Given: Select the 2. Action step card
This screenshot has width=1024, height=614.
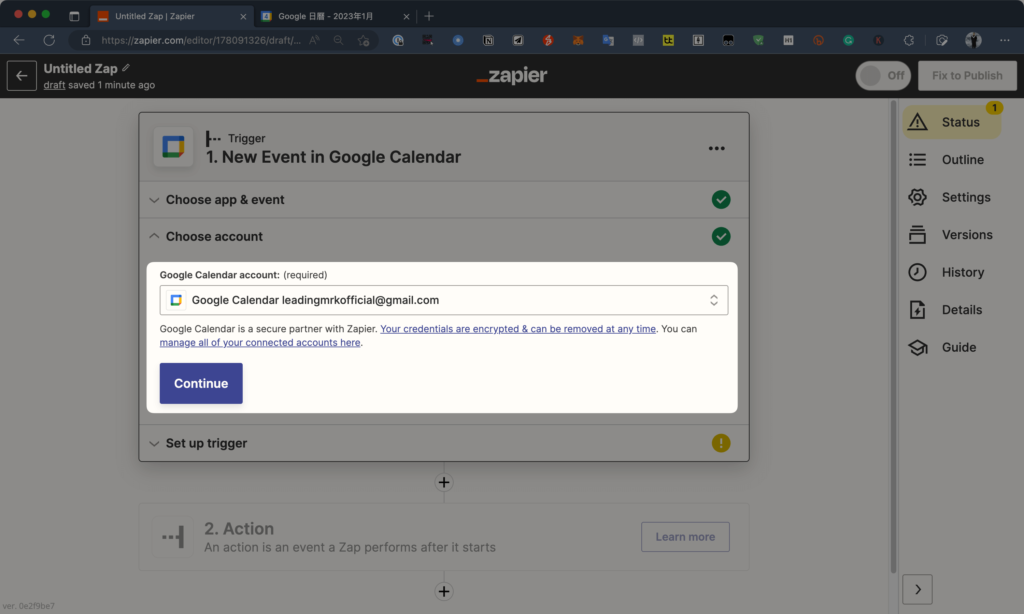Looking at the screenshot, I should click(444, 537).
